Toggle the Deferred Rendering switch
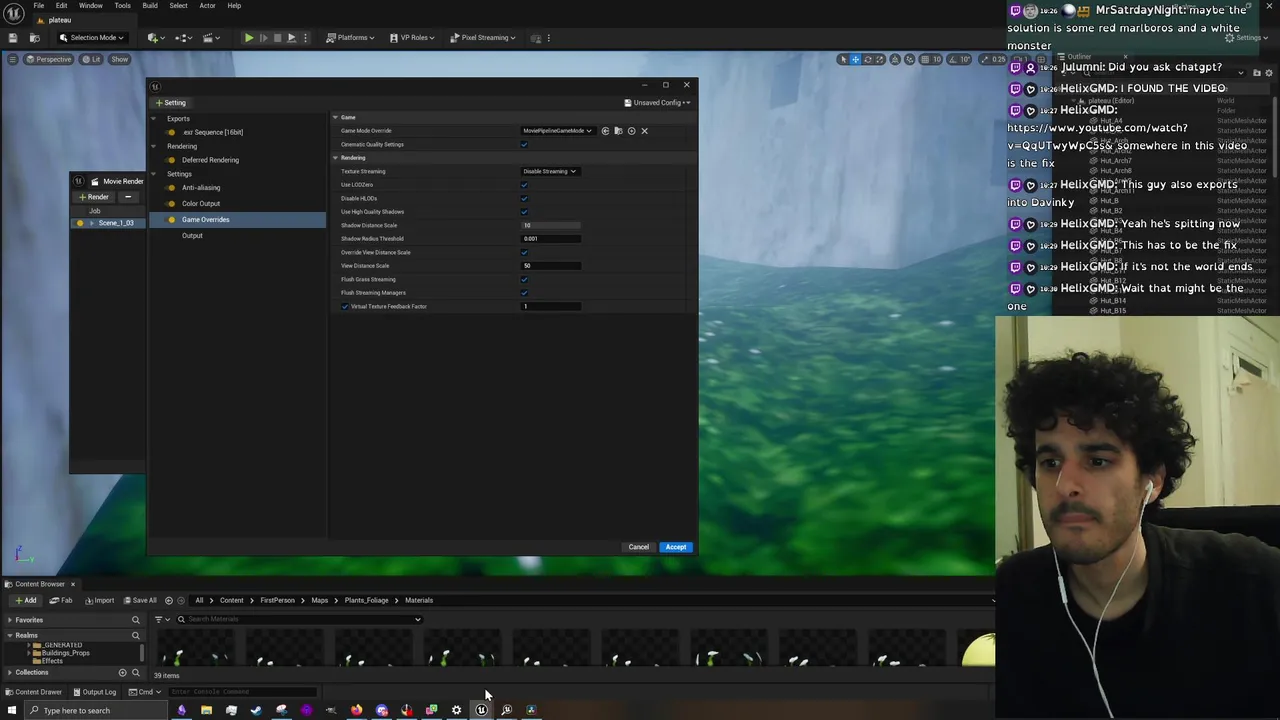 171,160
